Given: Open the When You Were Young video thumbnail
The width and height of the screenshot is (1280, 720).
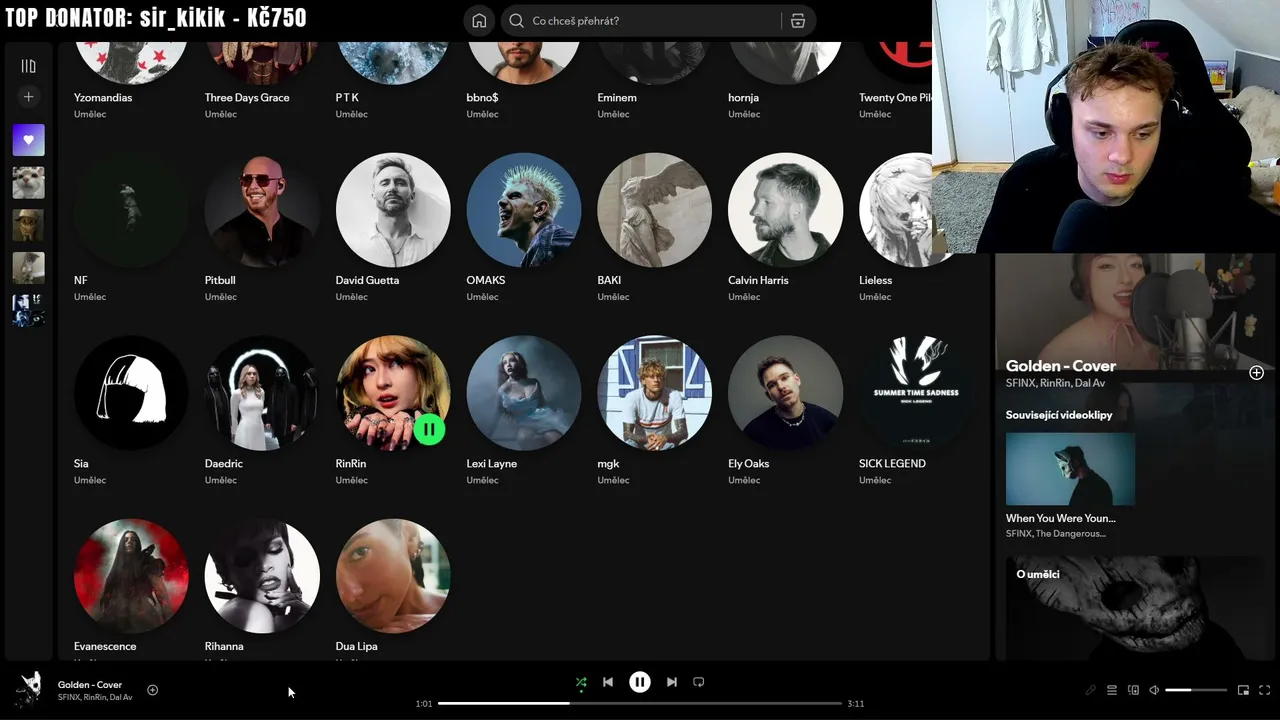Looking at the screenshot, I should point(1070,469).
